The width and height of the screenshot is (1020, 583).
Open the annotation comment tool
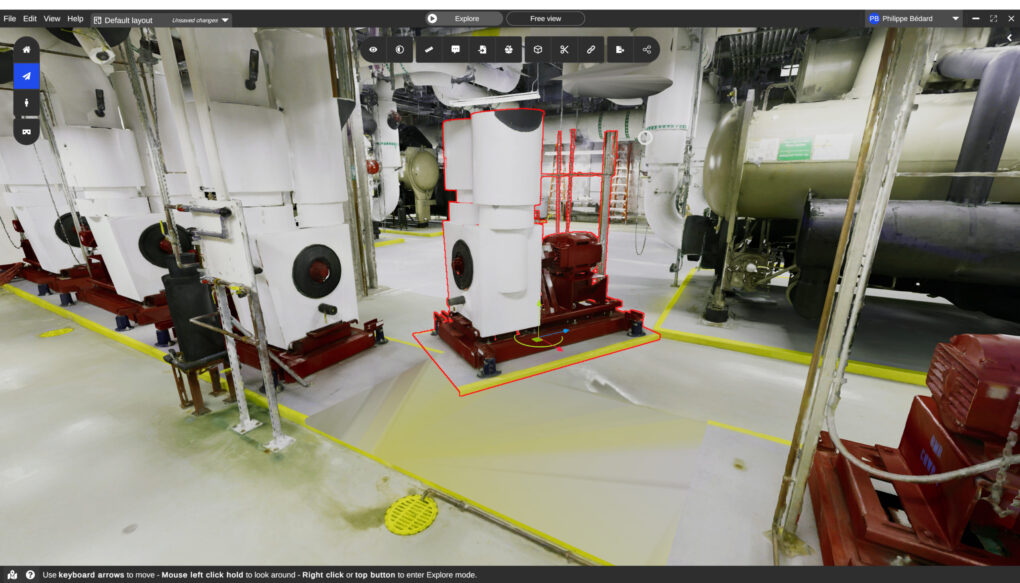click(x=456, y=49)
